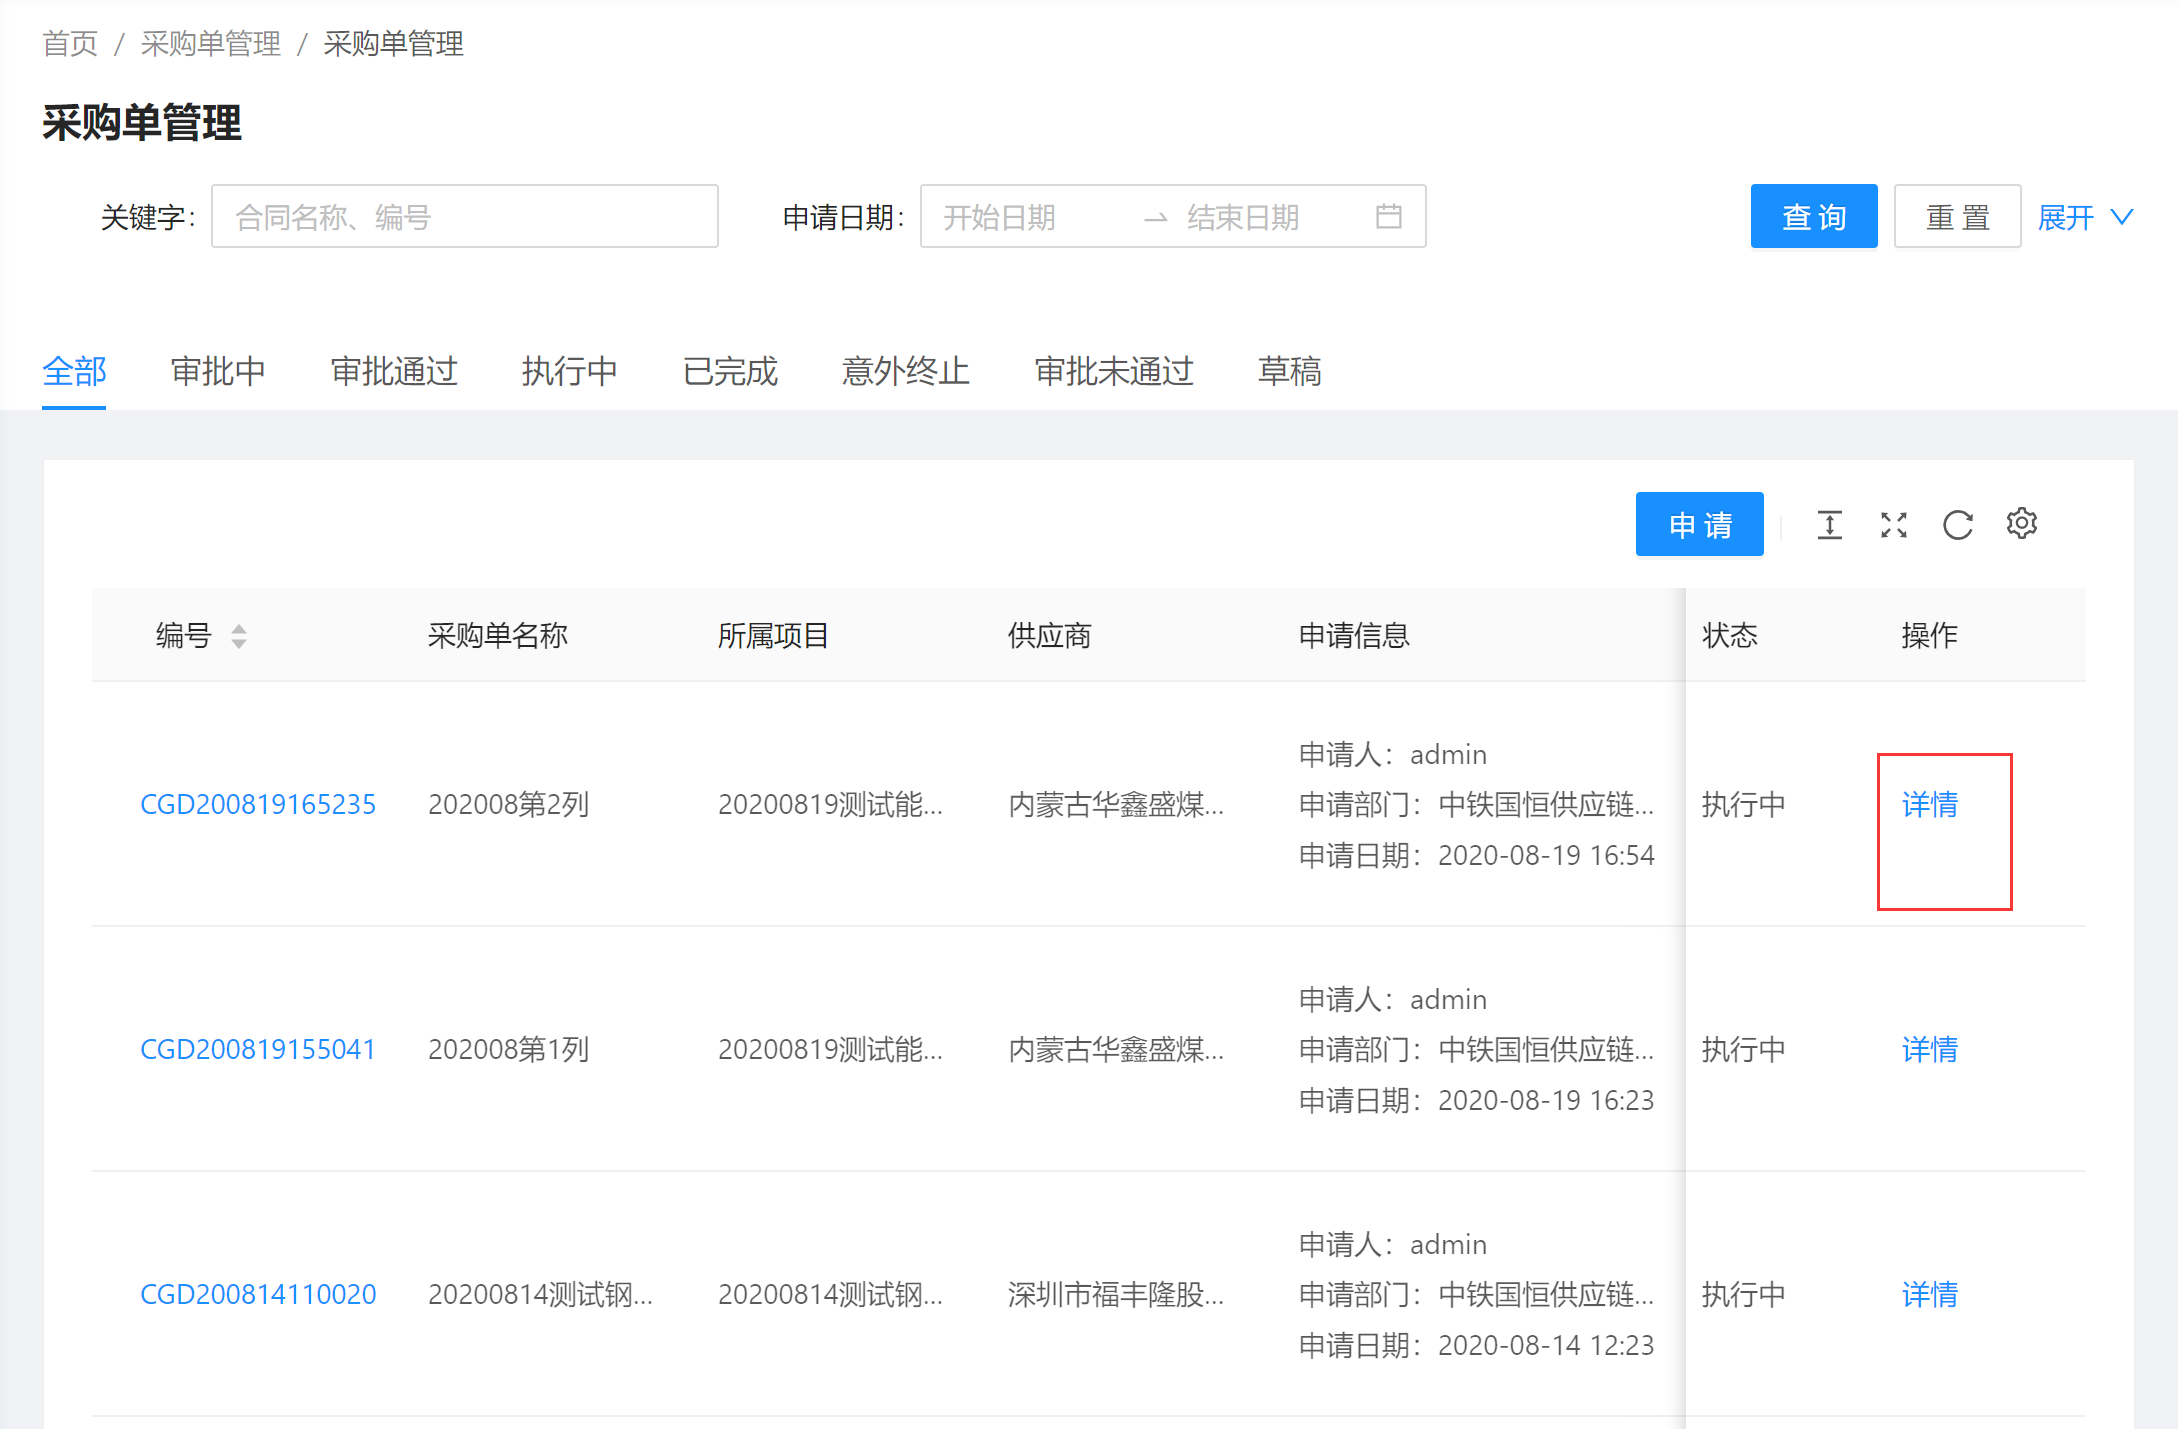This screenshot has height=1429, width=2178.
Task: Go to 首页 in the breadcrumb
Action: point(70,44)
